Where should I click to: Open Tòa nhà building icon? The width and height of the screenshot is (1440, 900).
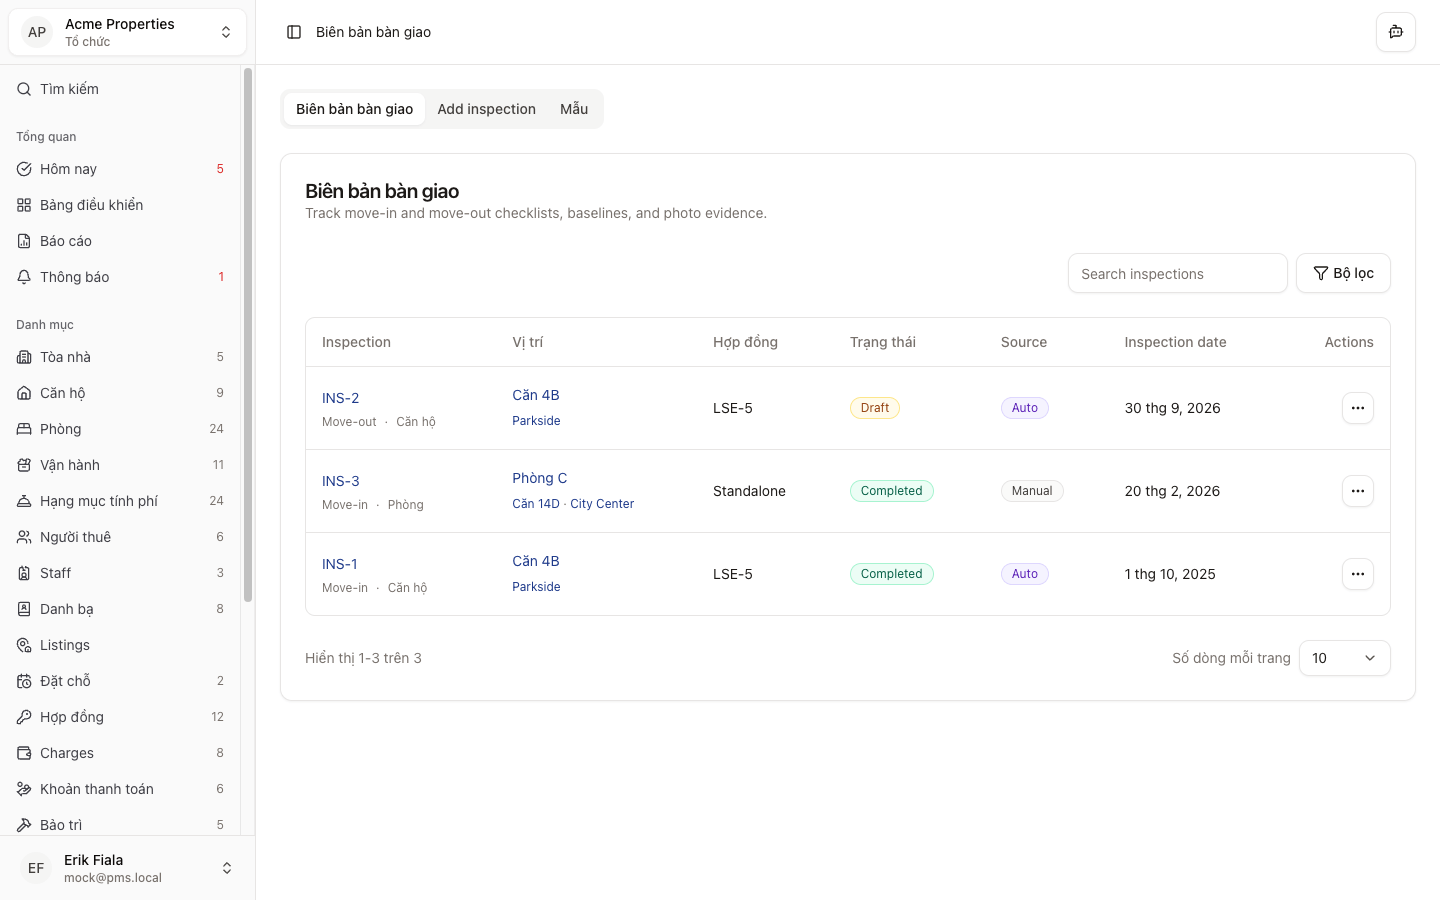tap(24, 357)
